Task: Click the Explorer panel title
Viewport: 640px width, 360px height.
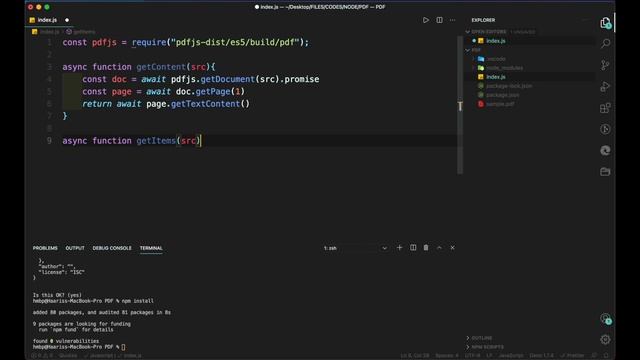Action: pyautogui.click(x=483, y=20)
